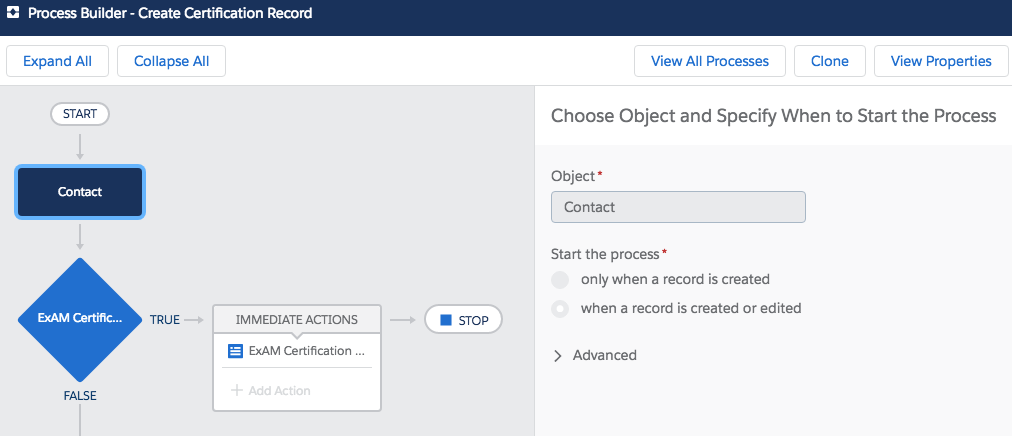This screenshot has width=1012, height=436.
Task: Click the FALSE branch label
Action: coord(80,396)
